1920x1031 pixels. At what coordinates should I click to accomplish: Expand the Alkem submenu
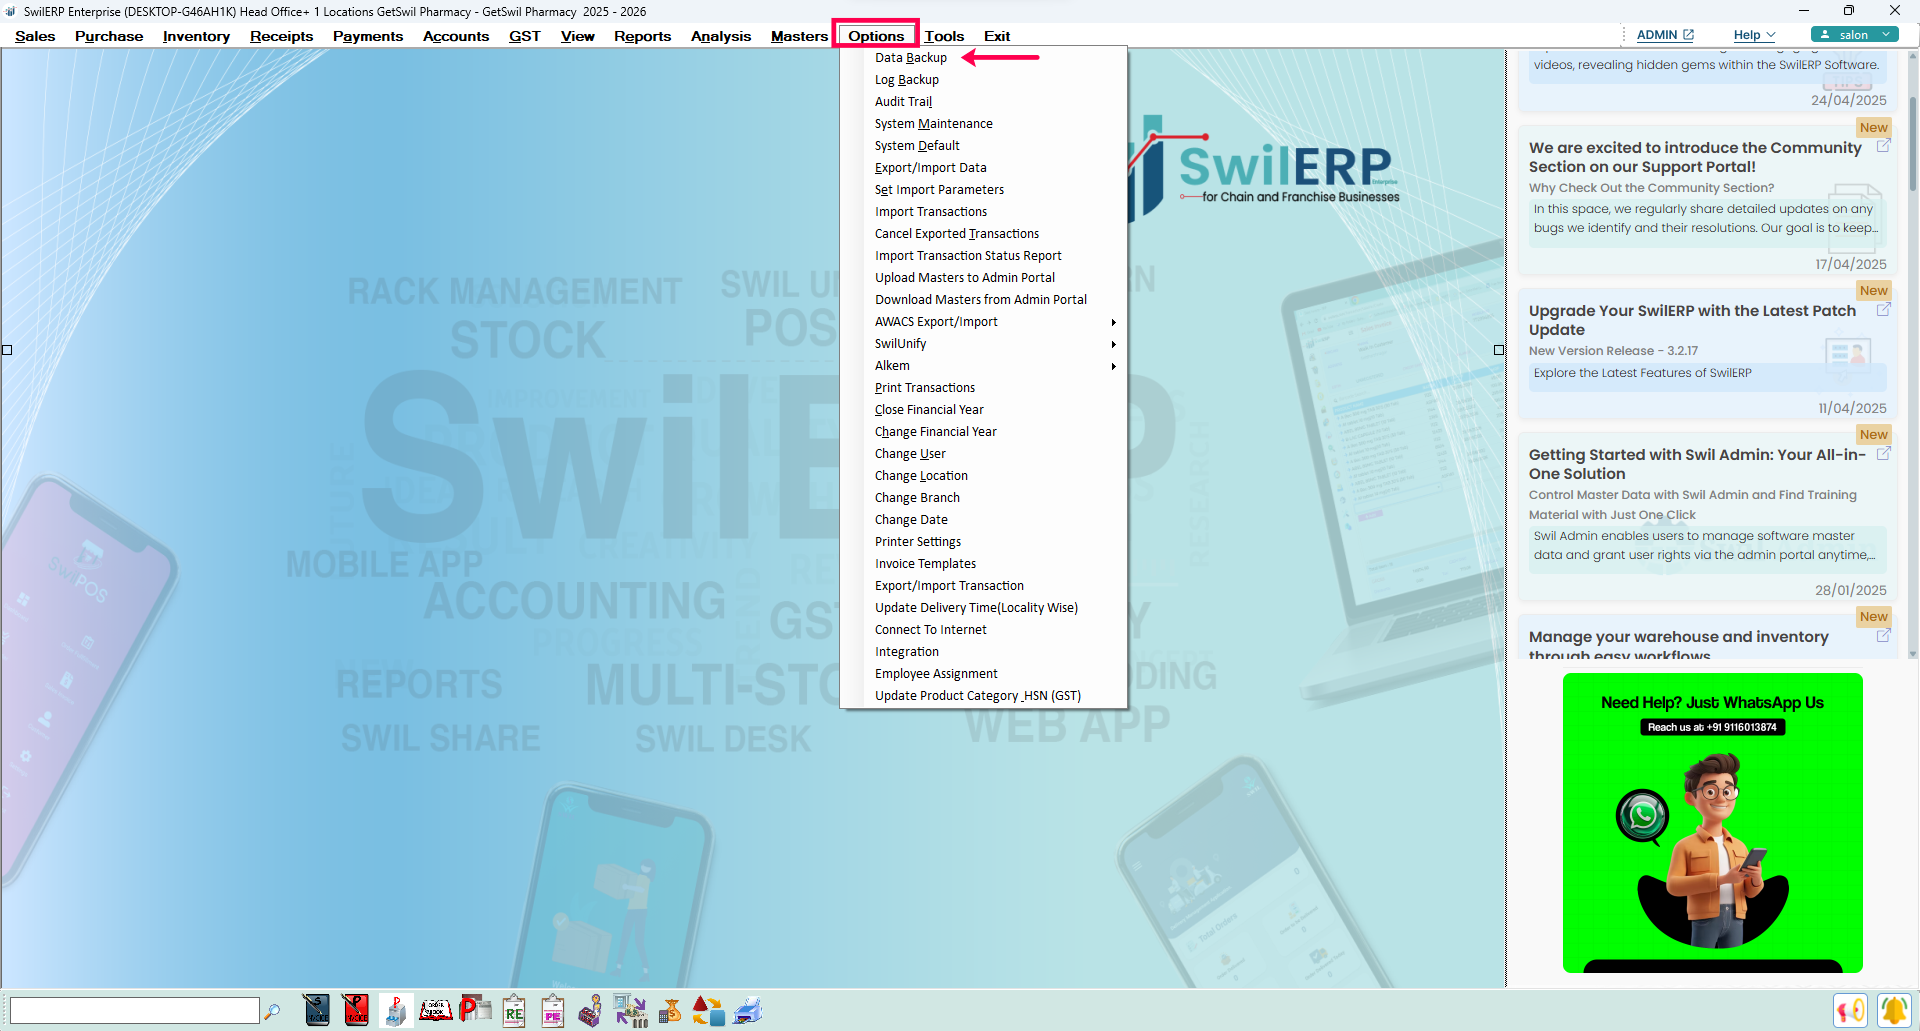[984, 366]
